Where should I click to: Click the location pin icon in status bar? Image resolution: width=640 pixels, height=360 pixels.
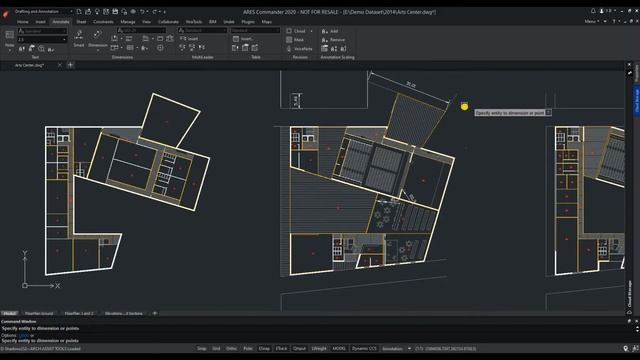pyautogui.click(x=626, y=349)
